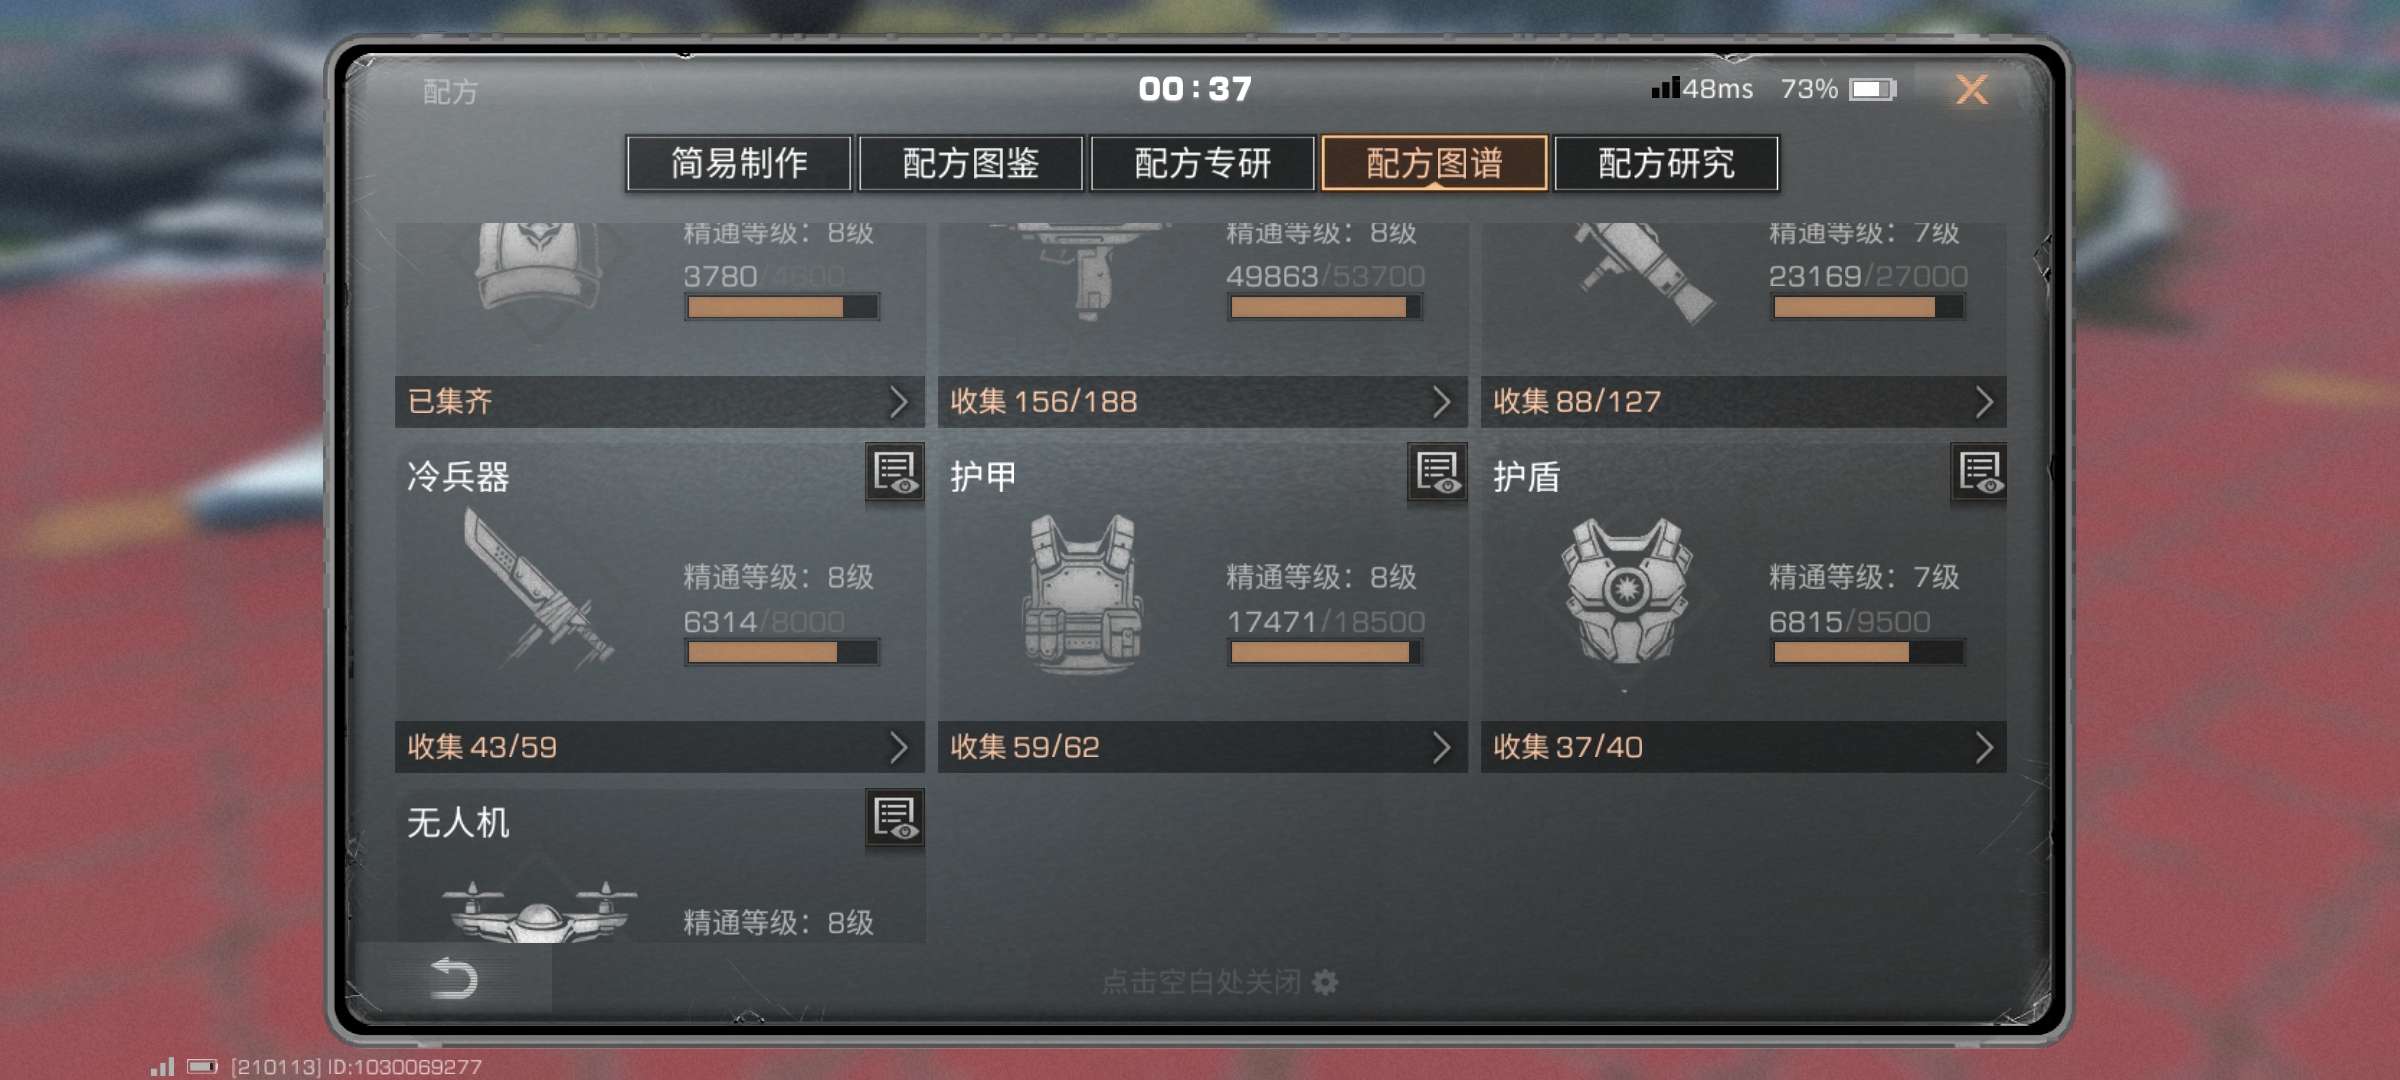This screenshot has width=2400, height=1080.
Task: Click the back arrow icon at bottom left
Action: coord(453,978)
